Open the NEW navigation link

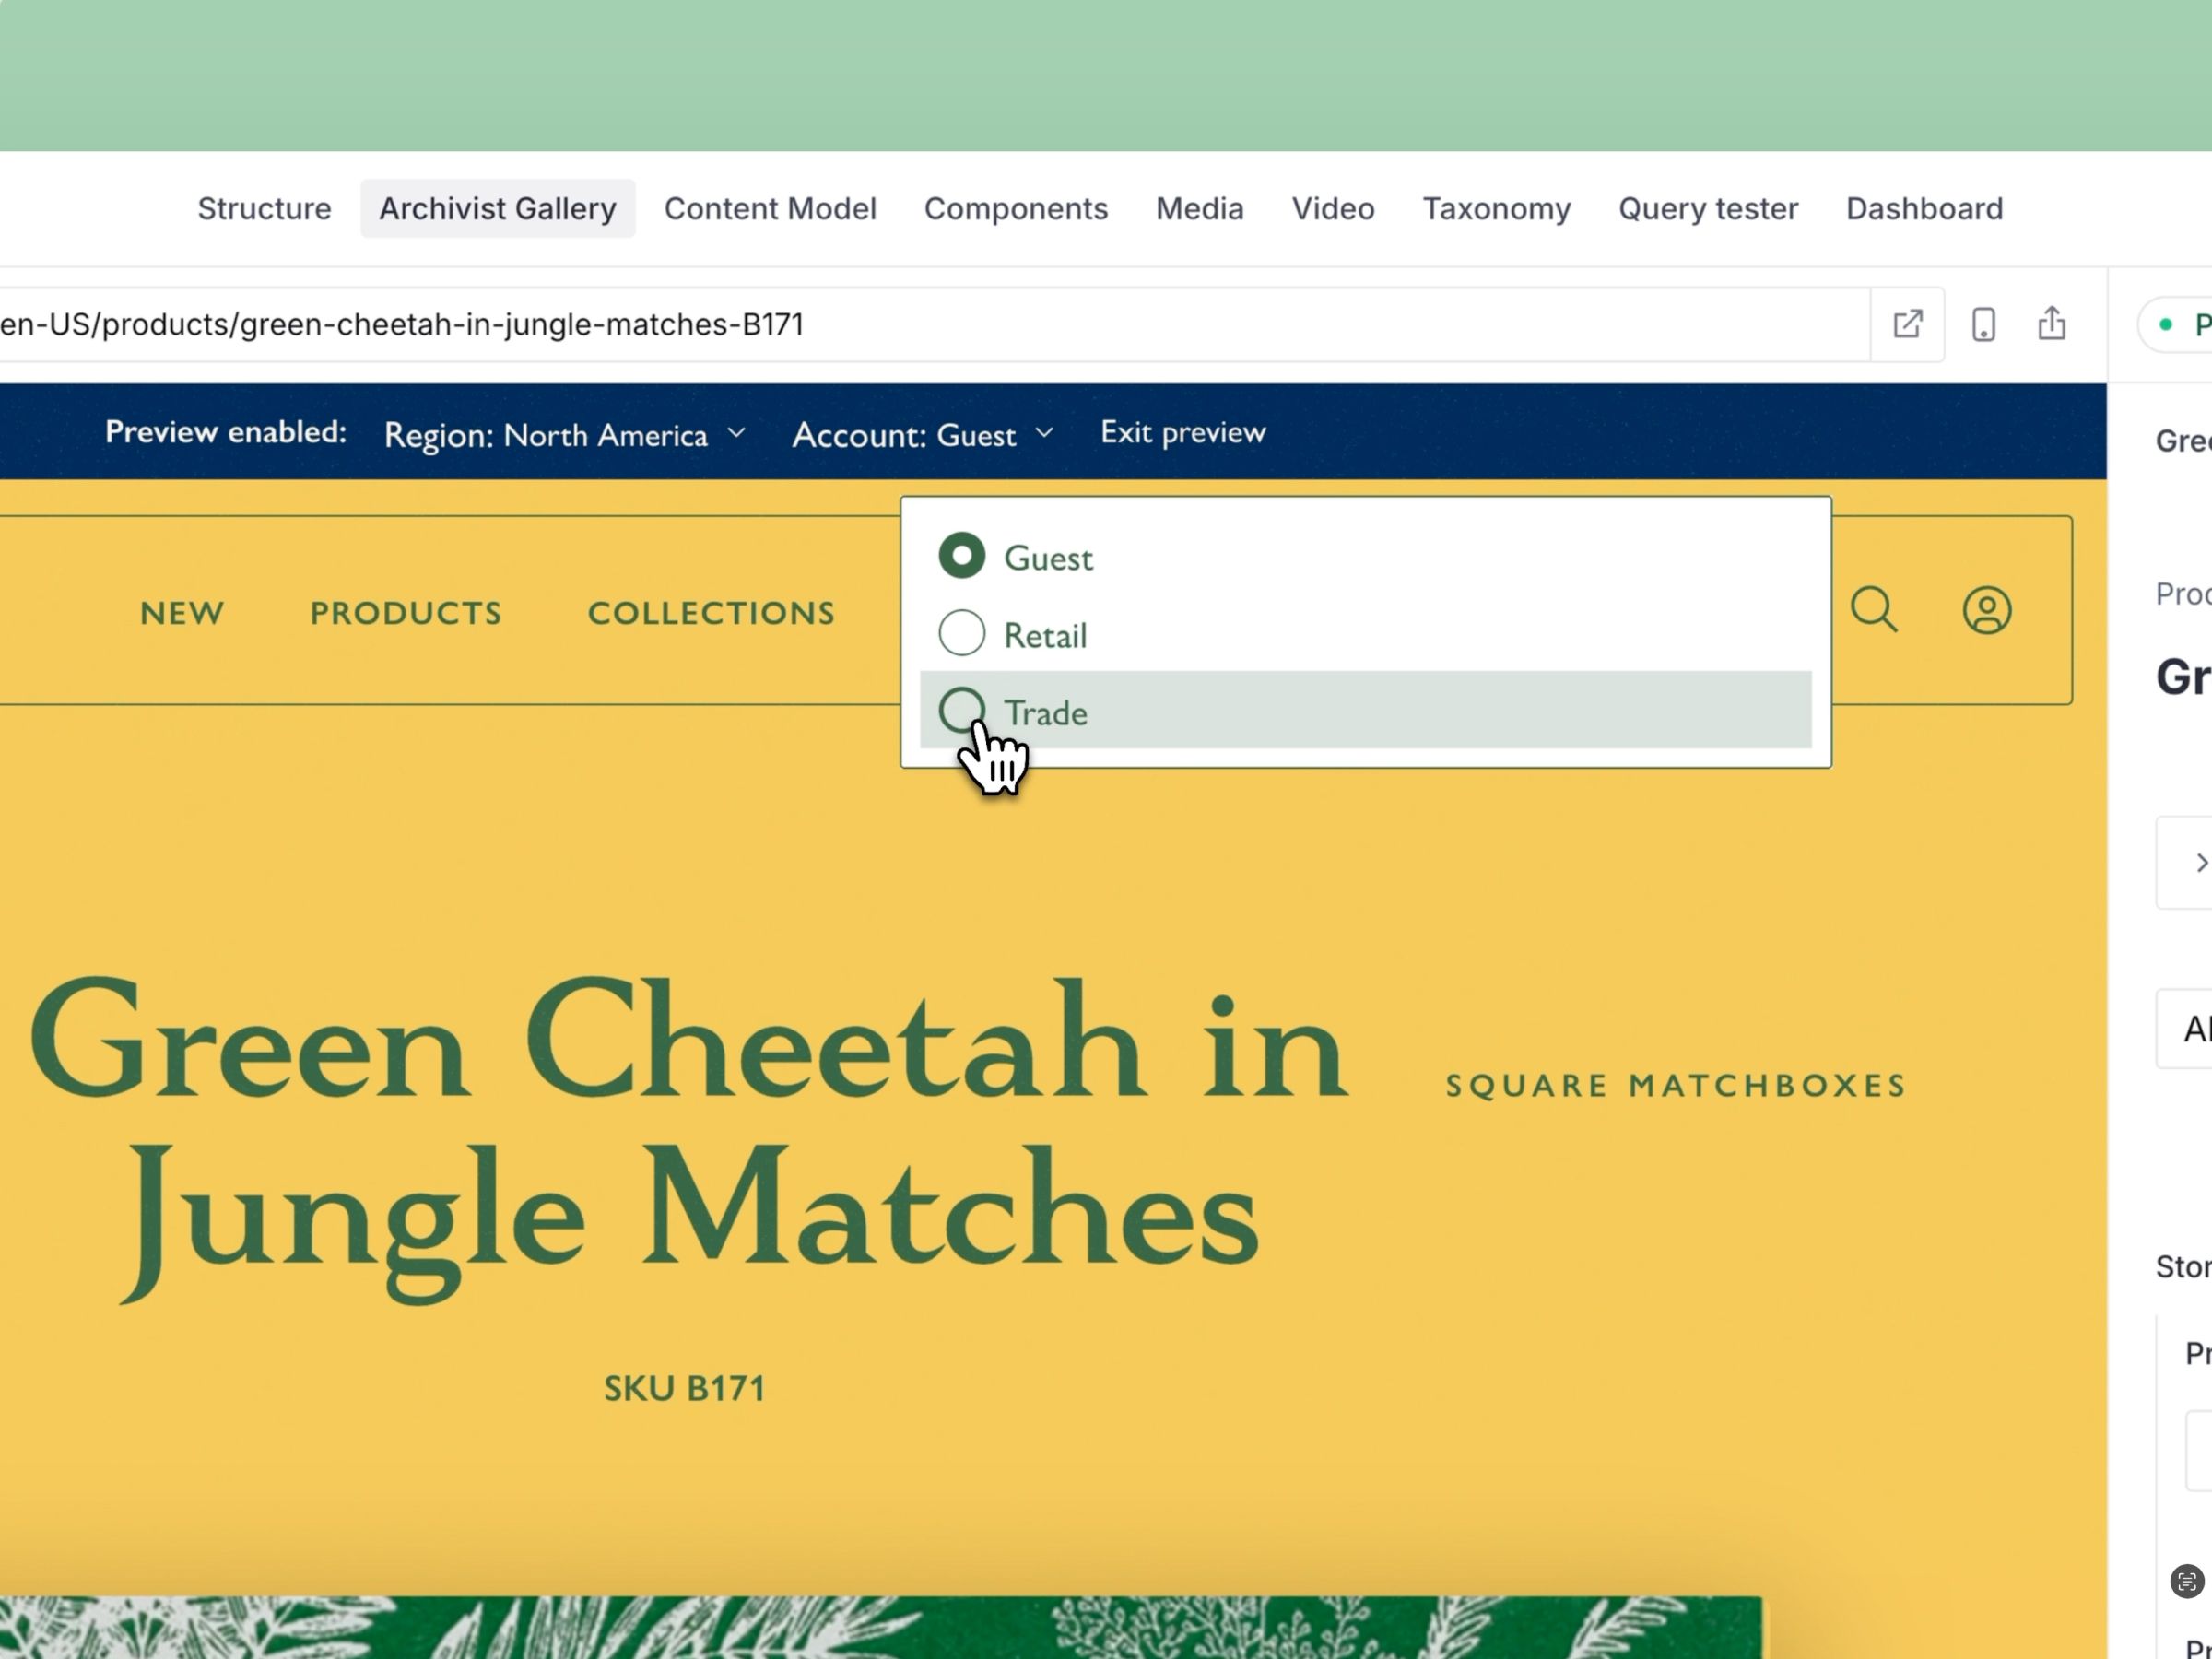(x=182, y=612)
